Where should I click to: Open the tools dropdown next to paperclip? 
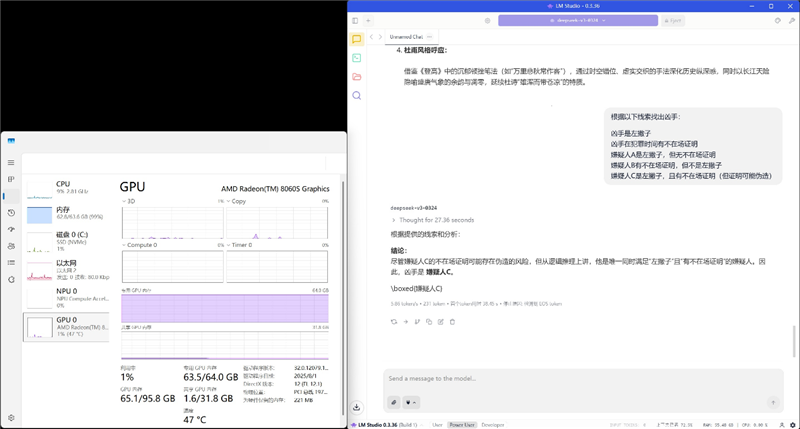click(x=411, y=402)
